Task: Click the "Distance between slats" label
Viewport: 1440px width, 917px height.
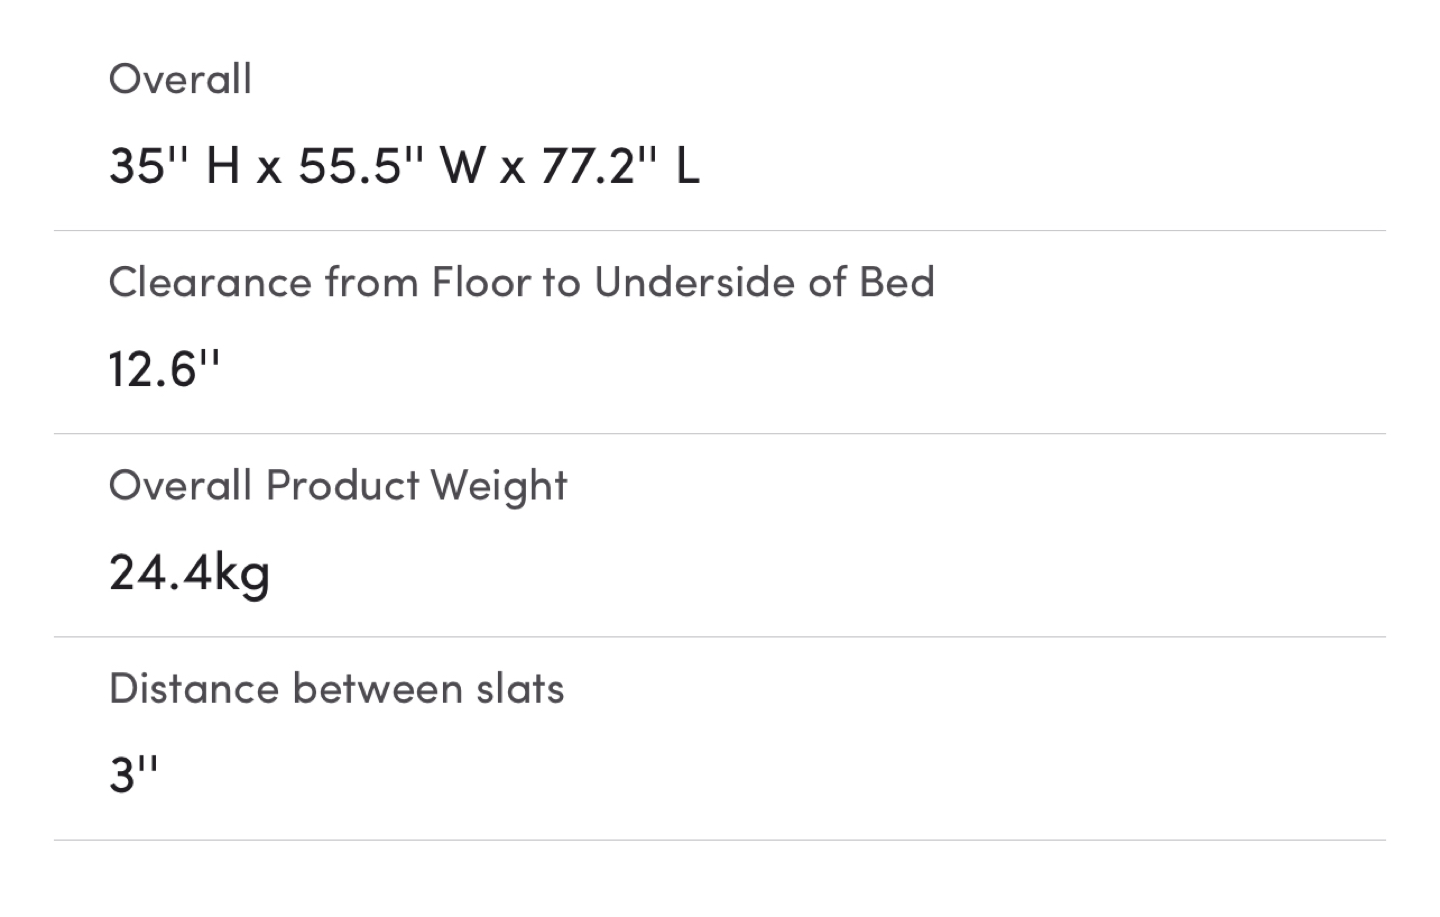Action: coord(337,689)
